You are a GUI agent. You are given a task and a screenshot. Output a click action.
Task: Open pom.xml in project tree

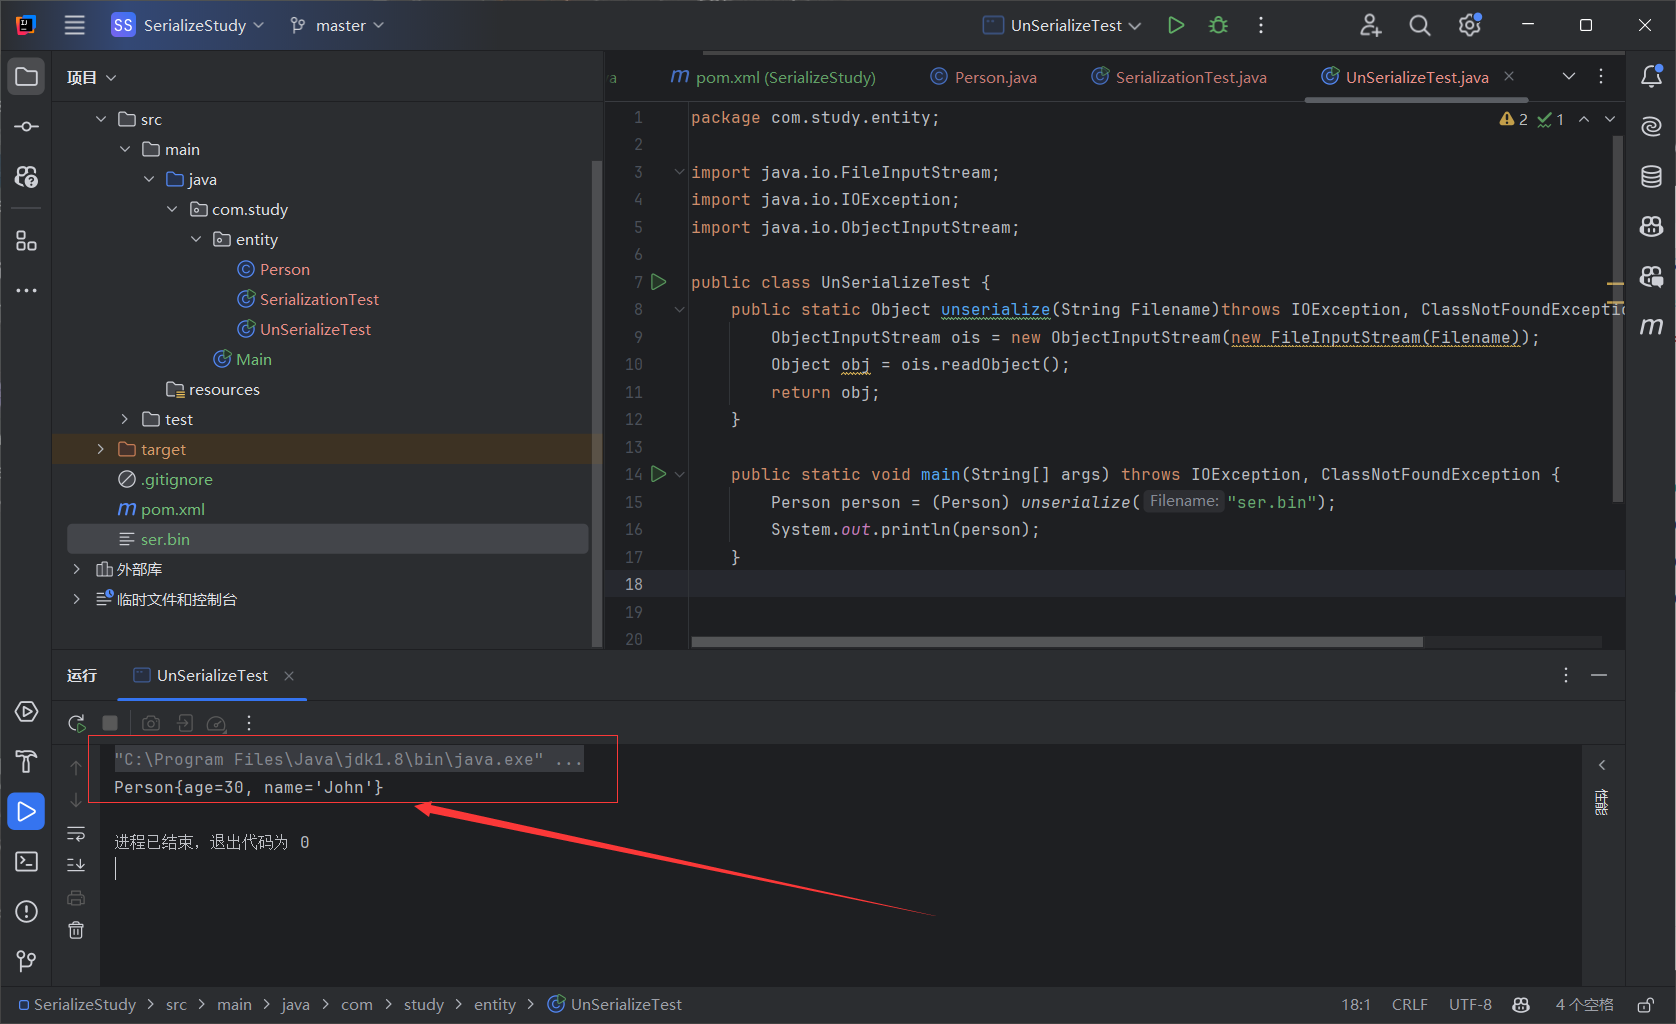162,509
